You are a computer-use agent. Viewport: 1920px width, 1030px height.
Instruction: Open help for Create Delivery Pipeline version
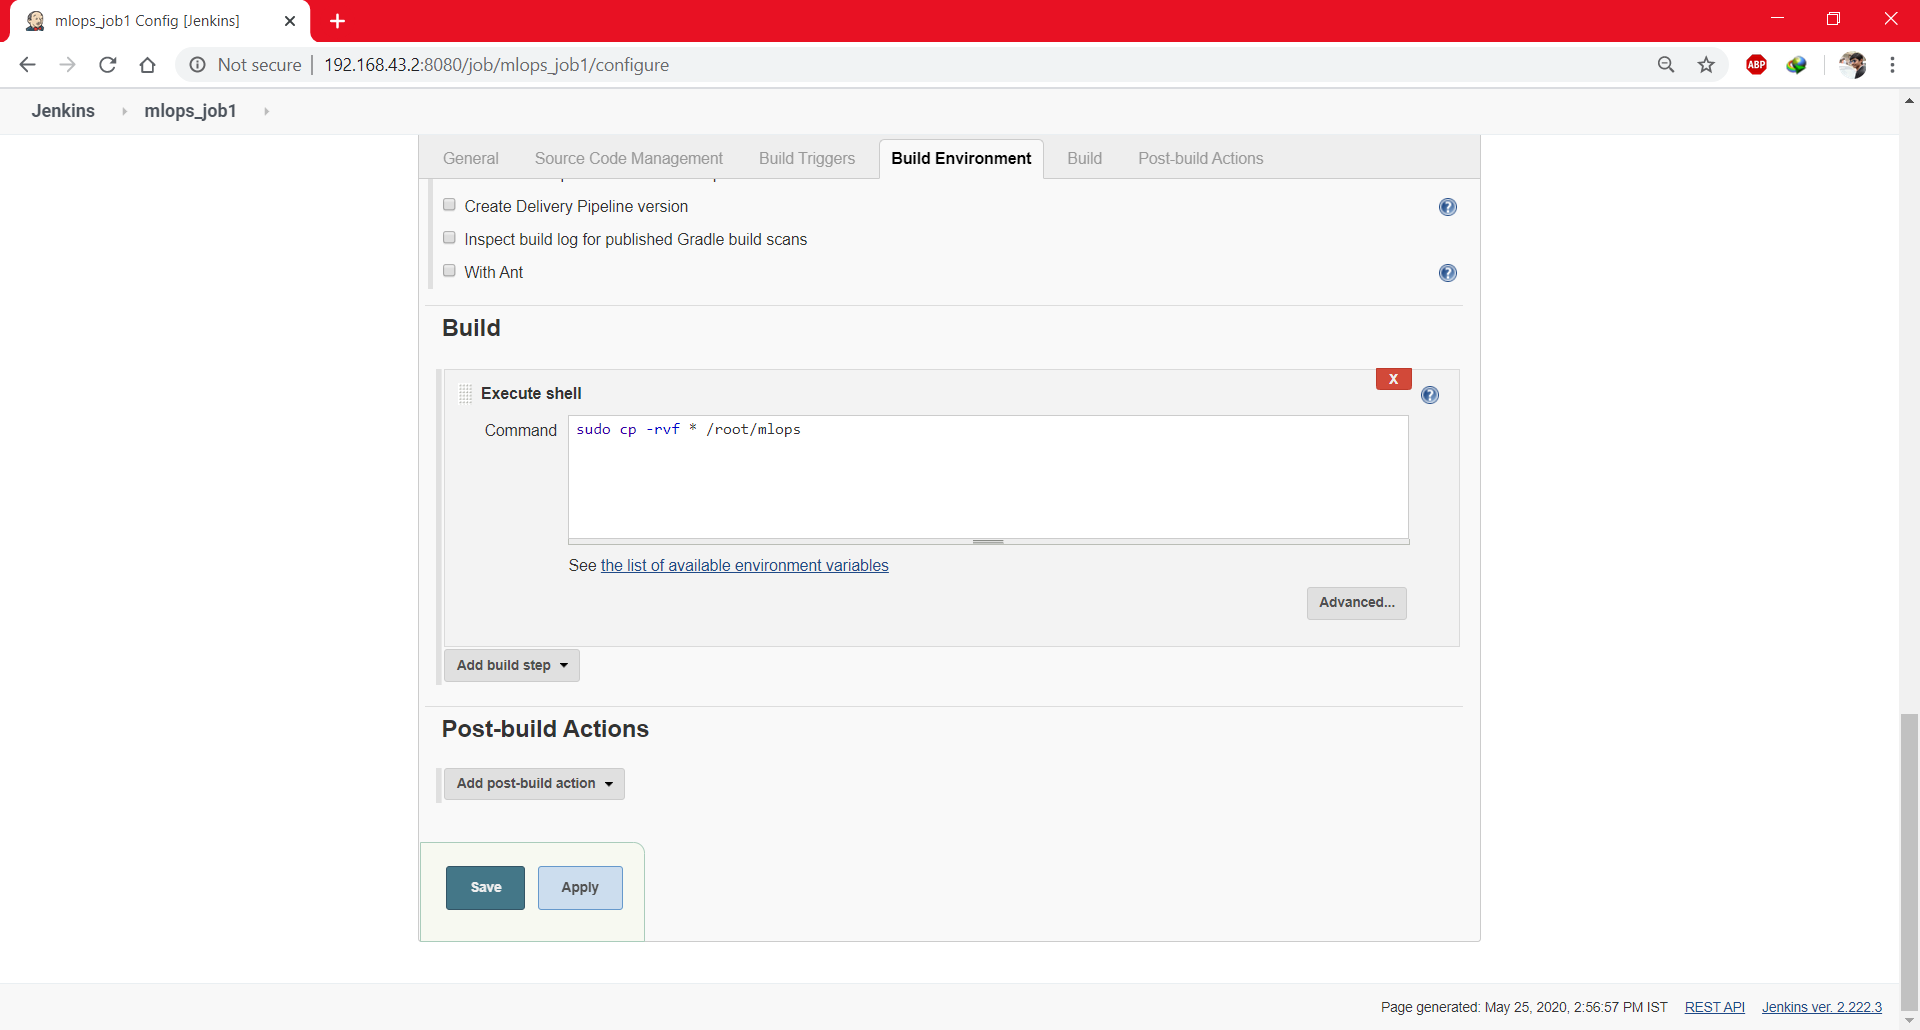pyautogui.click(x=1447, y=207)
